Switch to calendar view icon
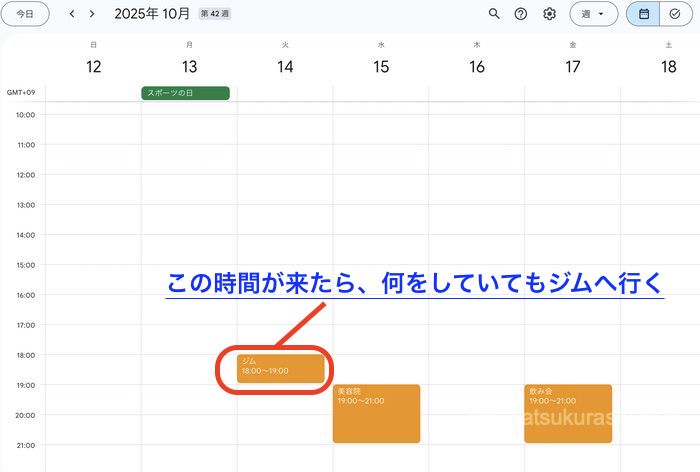700x472 pixels. tap(644, 14)
